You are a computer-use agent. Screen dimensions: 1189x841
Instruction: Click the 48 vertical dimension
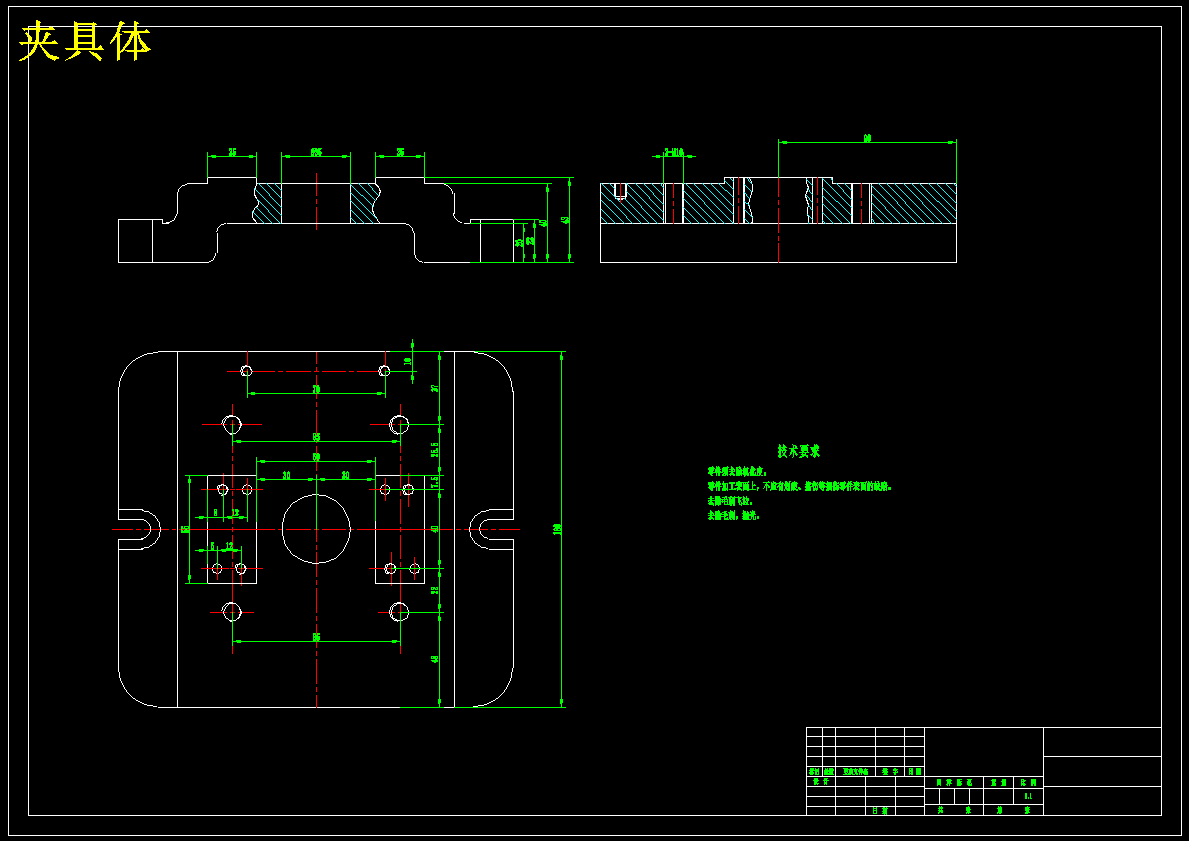435,659
